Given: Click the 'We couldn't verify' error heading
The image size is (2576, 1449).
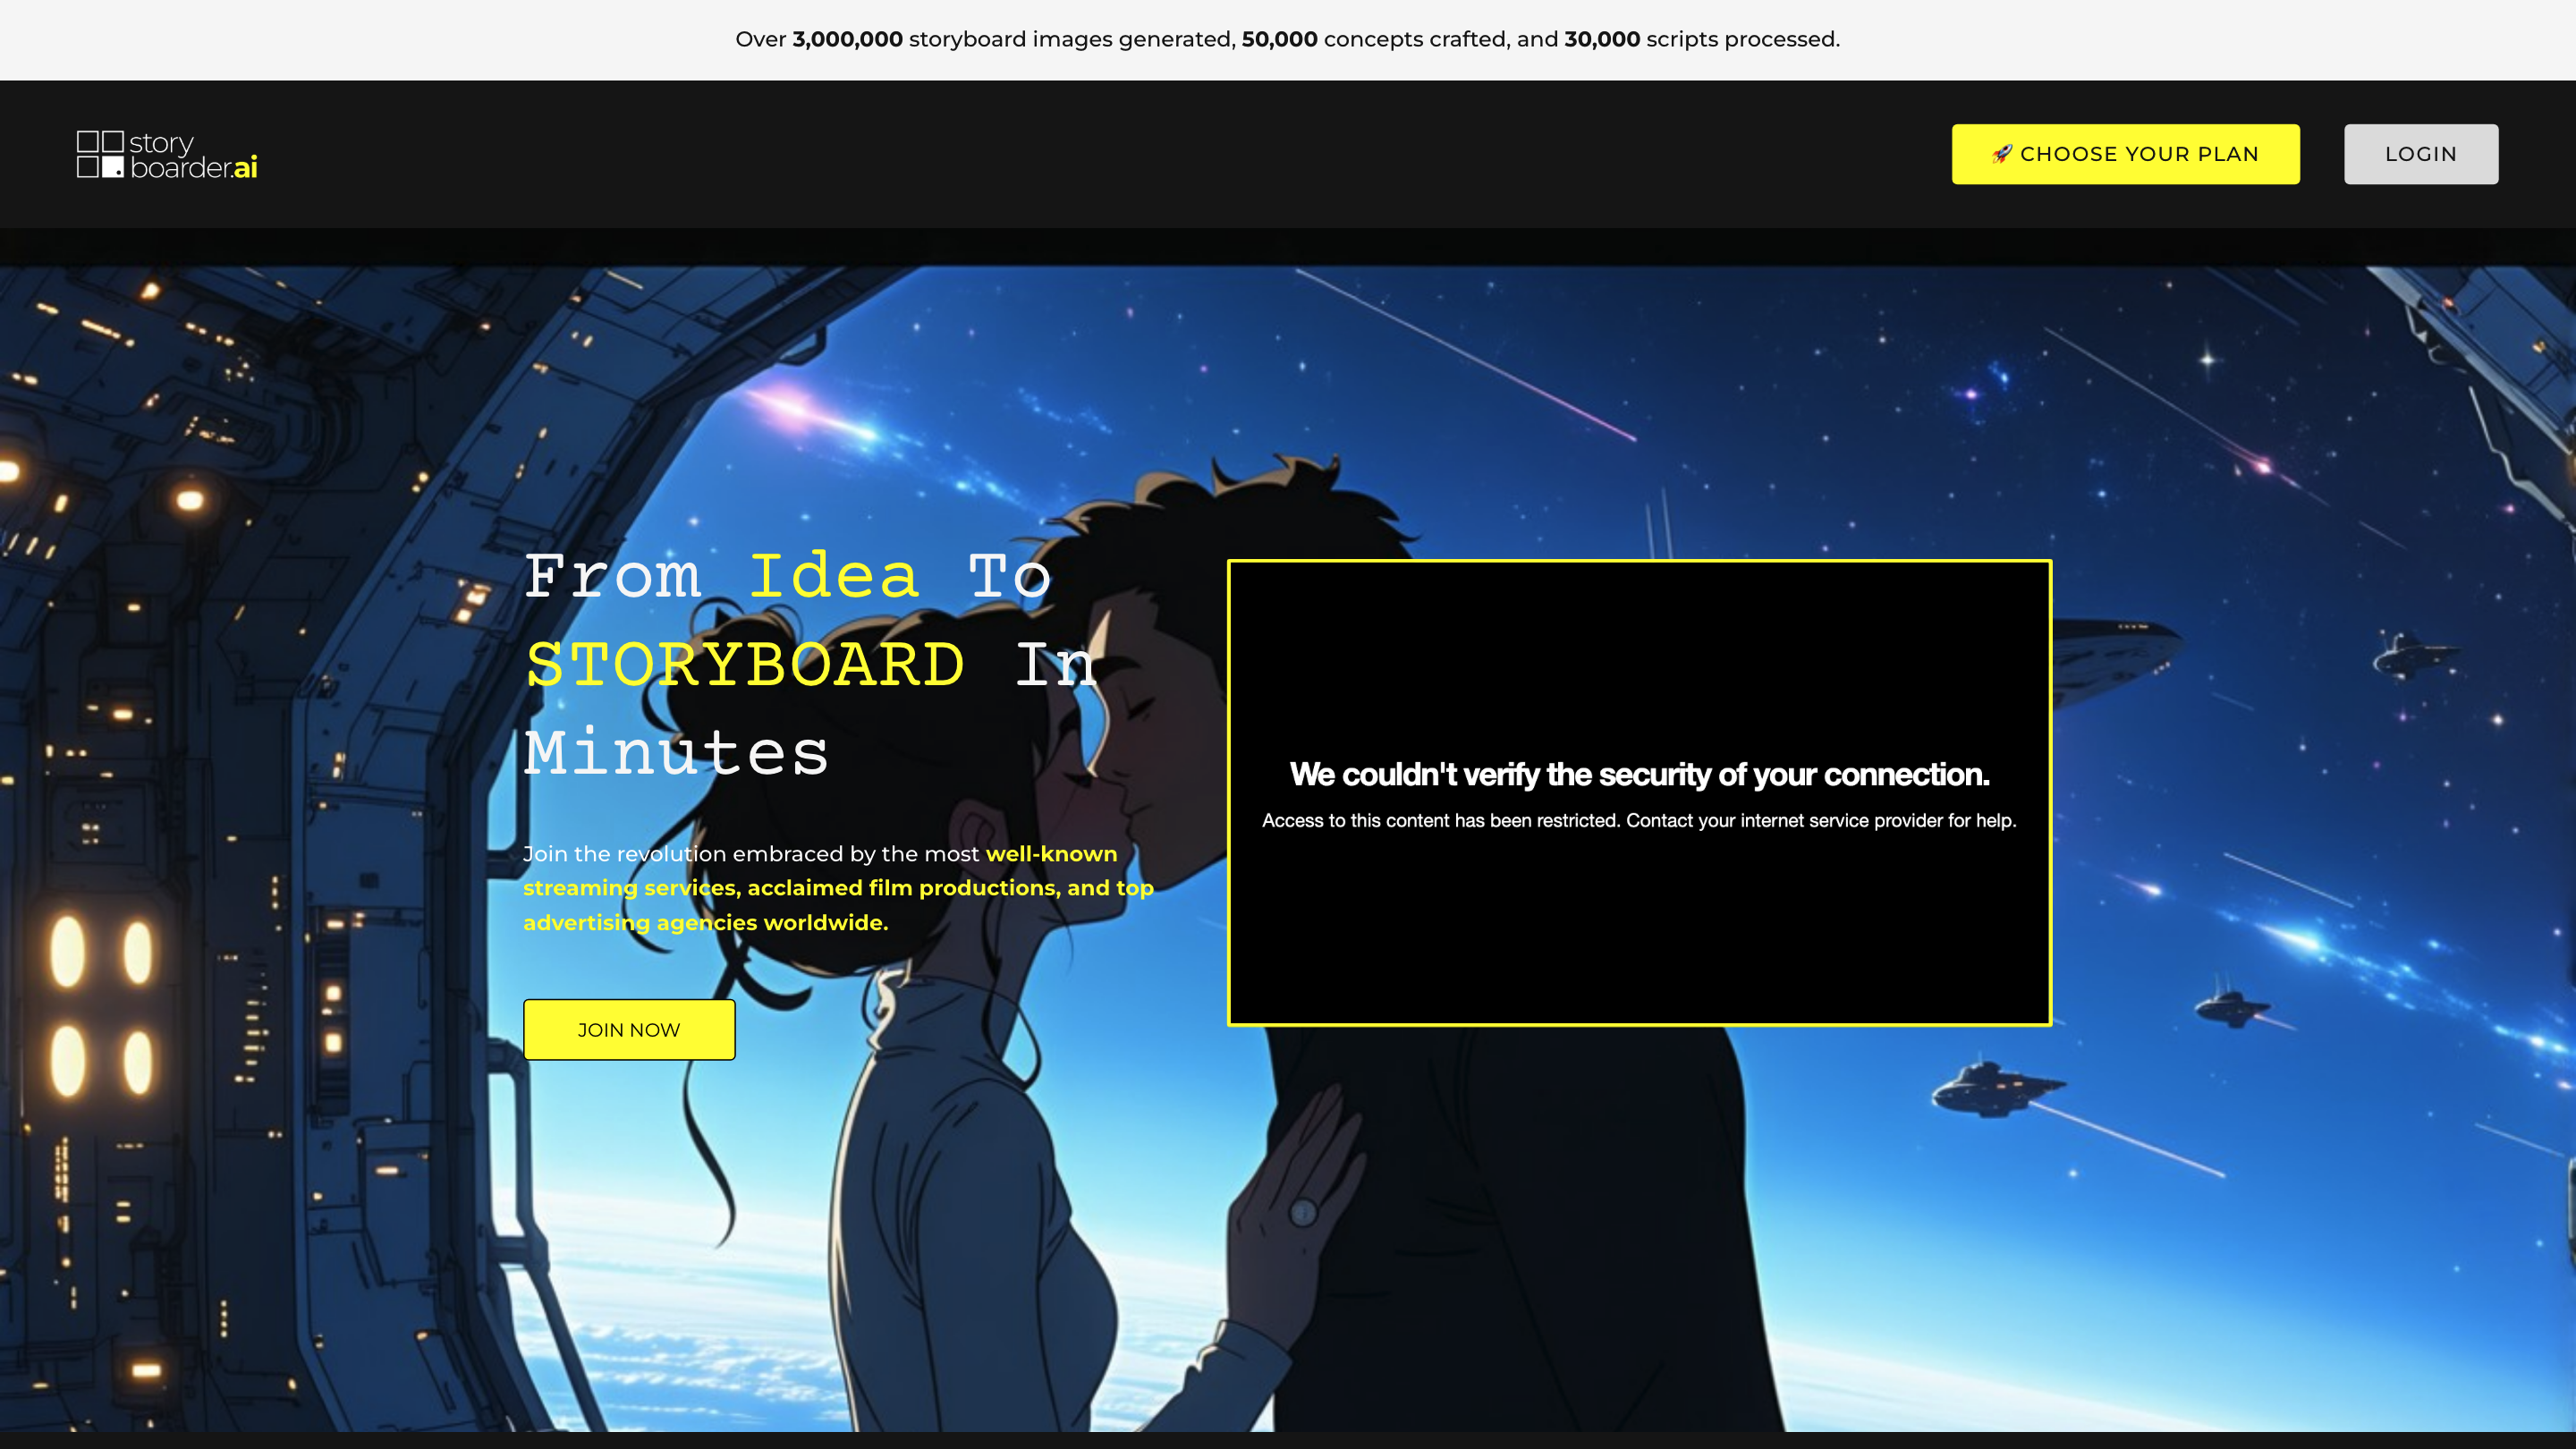Looking at the screenshot, I should [x=1640, y=773].
